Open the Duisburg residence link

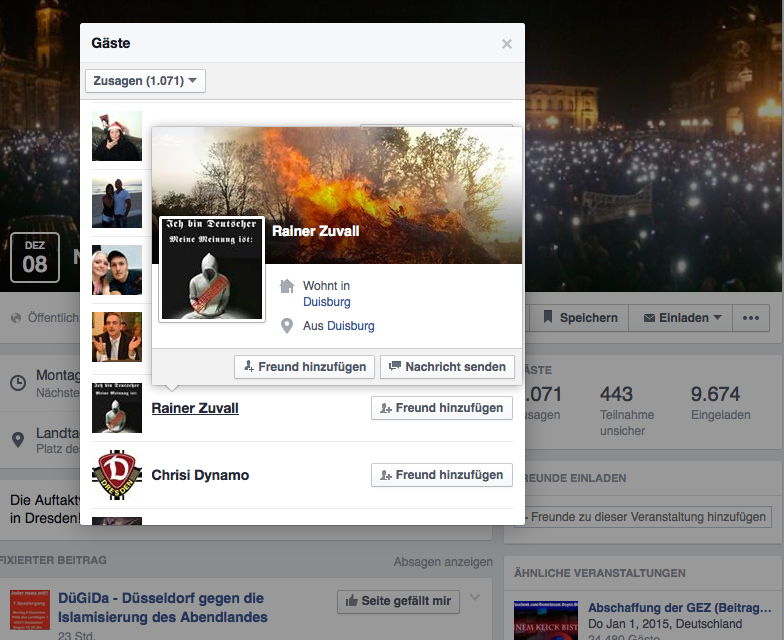[x=327, y=301]
